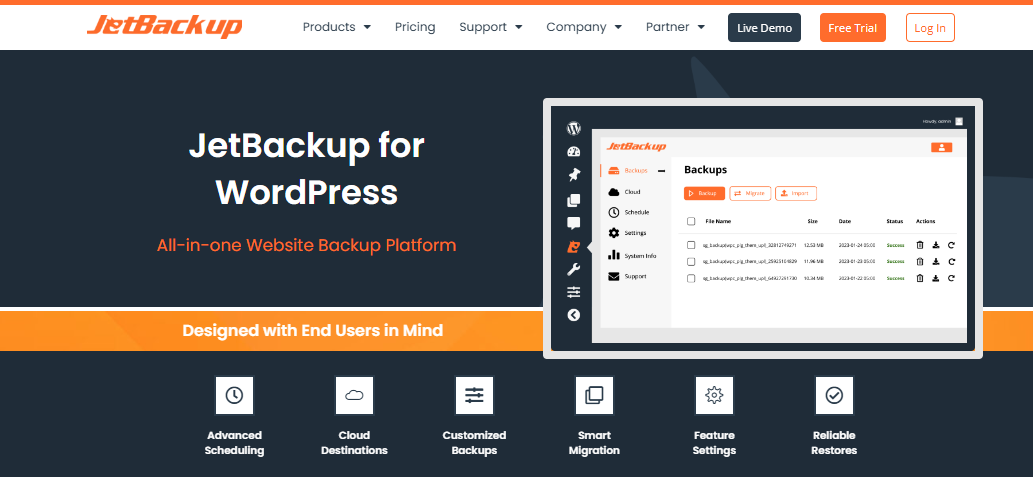Click the WordPress logo in the mockup sidebar

[574, 128]
